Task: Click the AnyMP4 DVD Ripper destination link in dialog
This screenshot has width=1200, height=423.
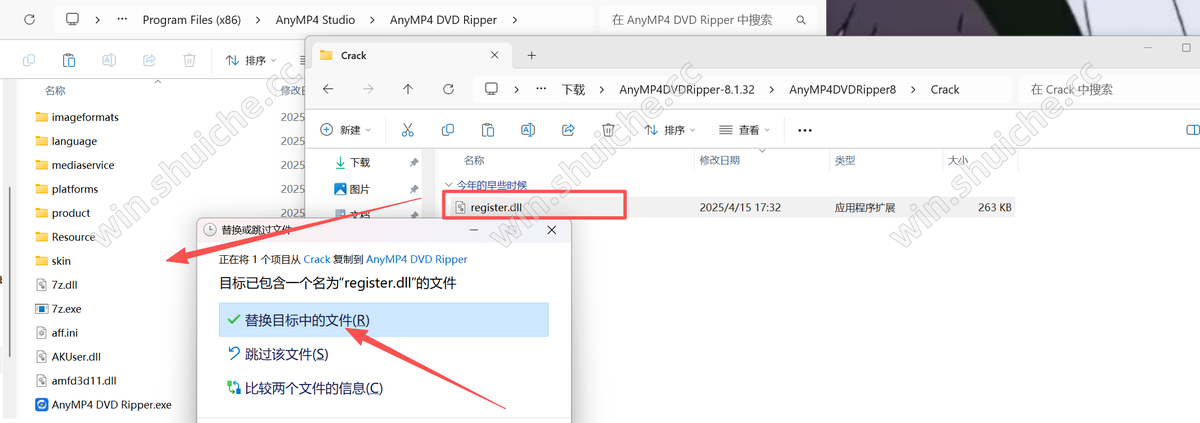Action: [417, 258]
